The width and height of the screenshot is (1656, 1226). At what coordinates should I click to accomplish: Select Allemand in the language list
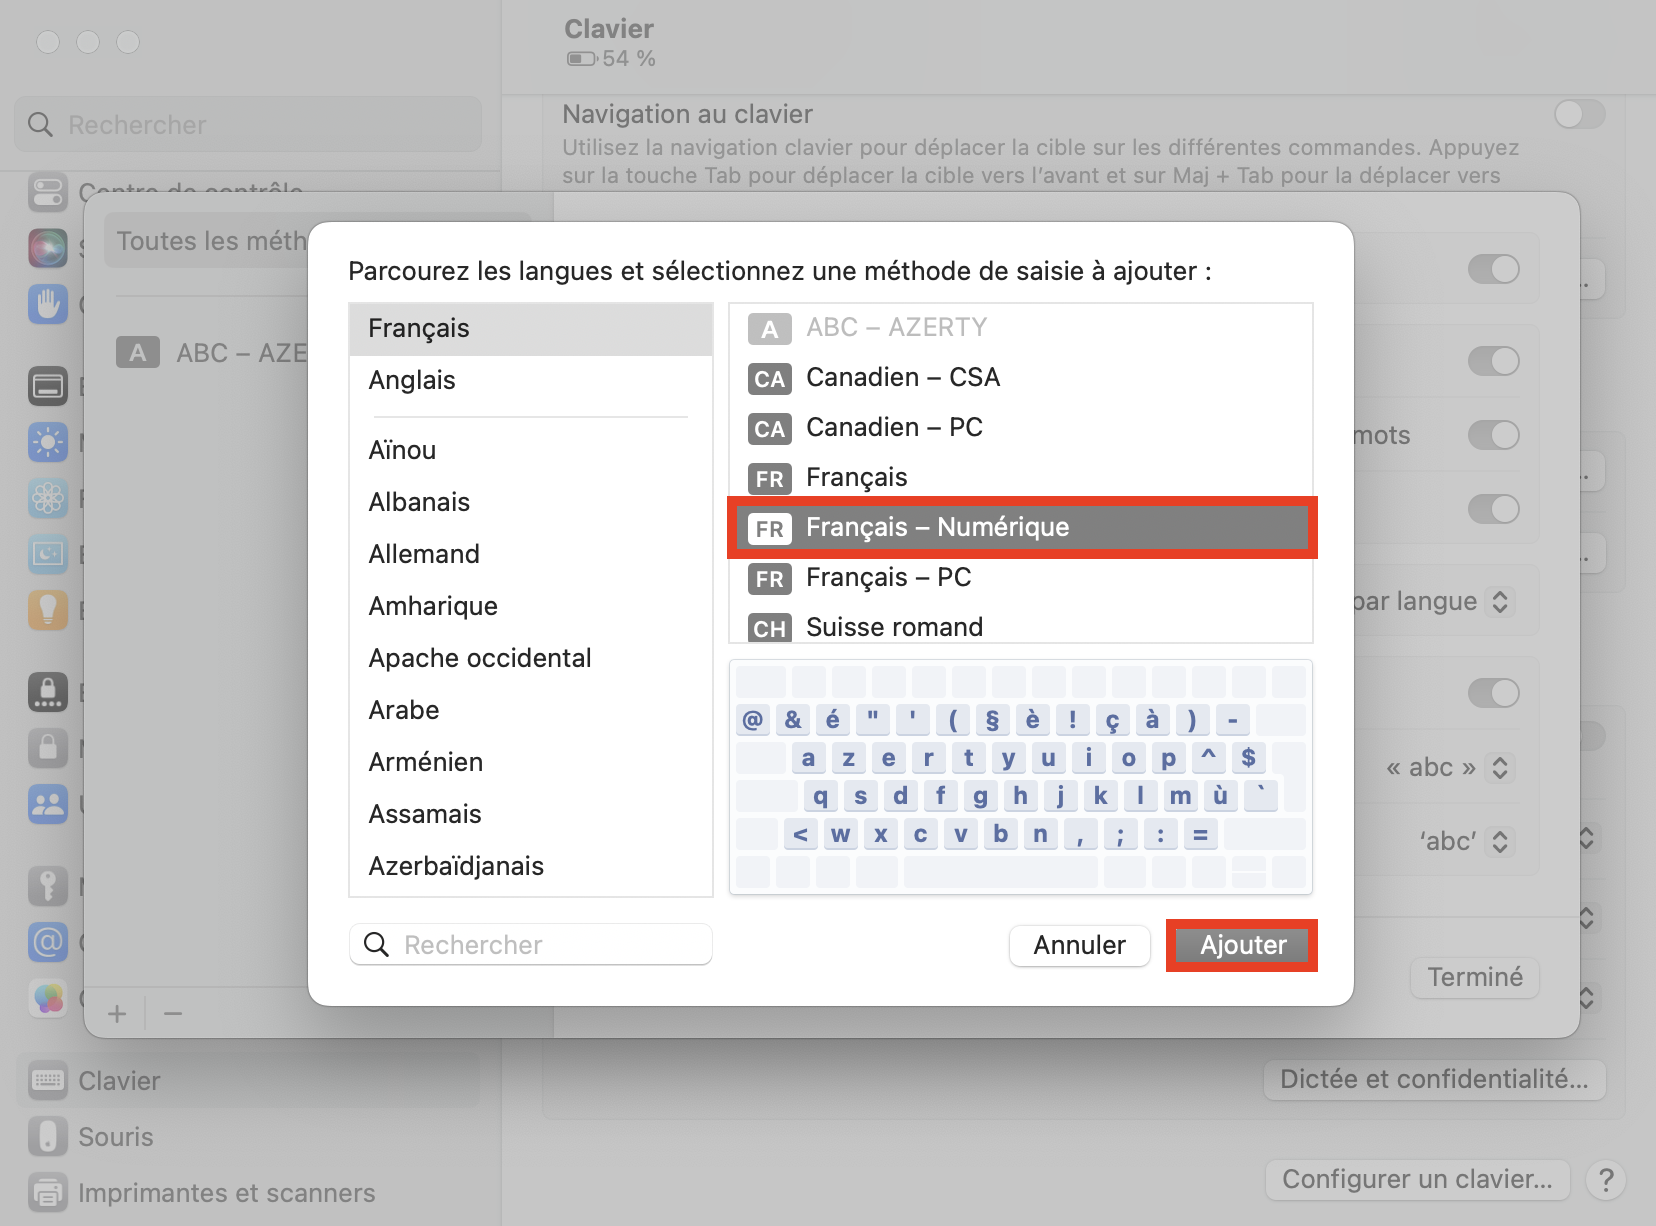coord(424,554)
